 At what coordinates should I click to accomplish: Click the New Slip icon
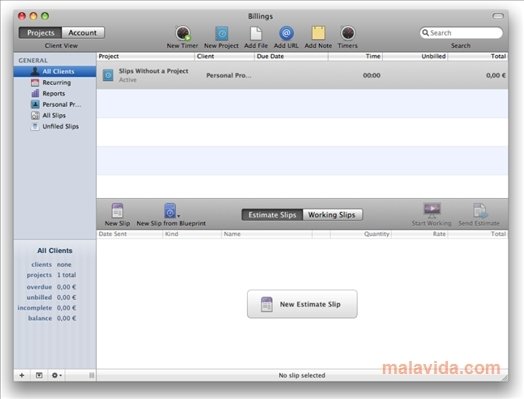pos(117,211)
